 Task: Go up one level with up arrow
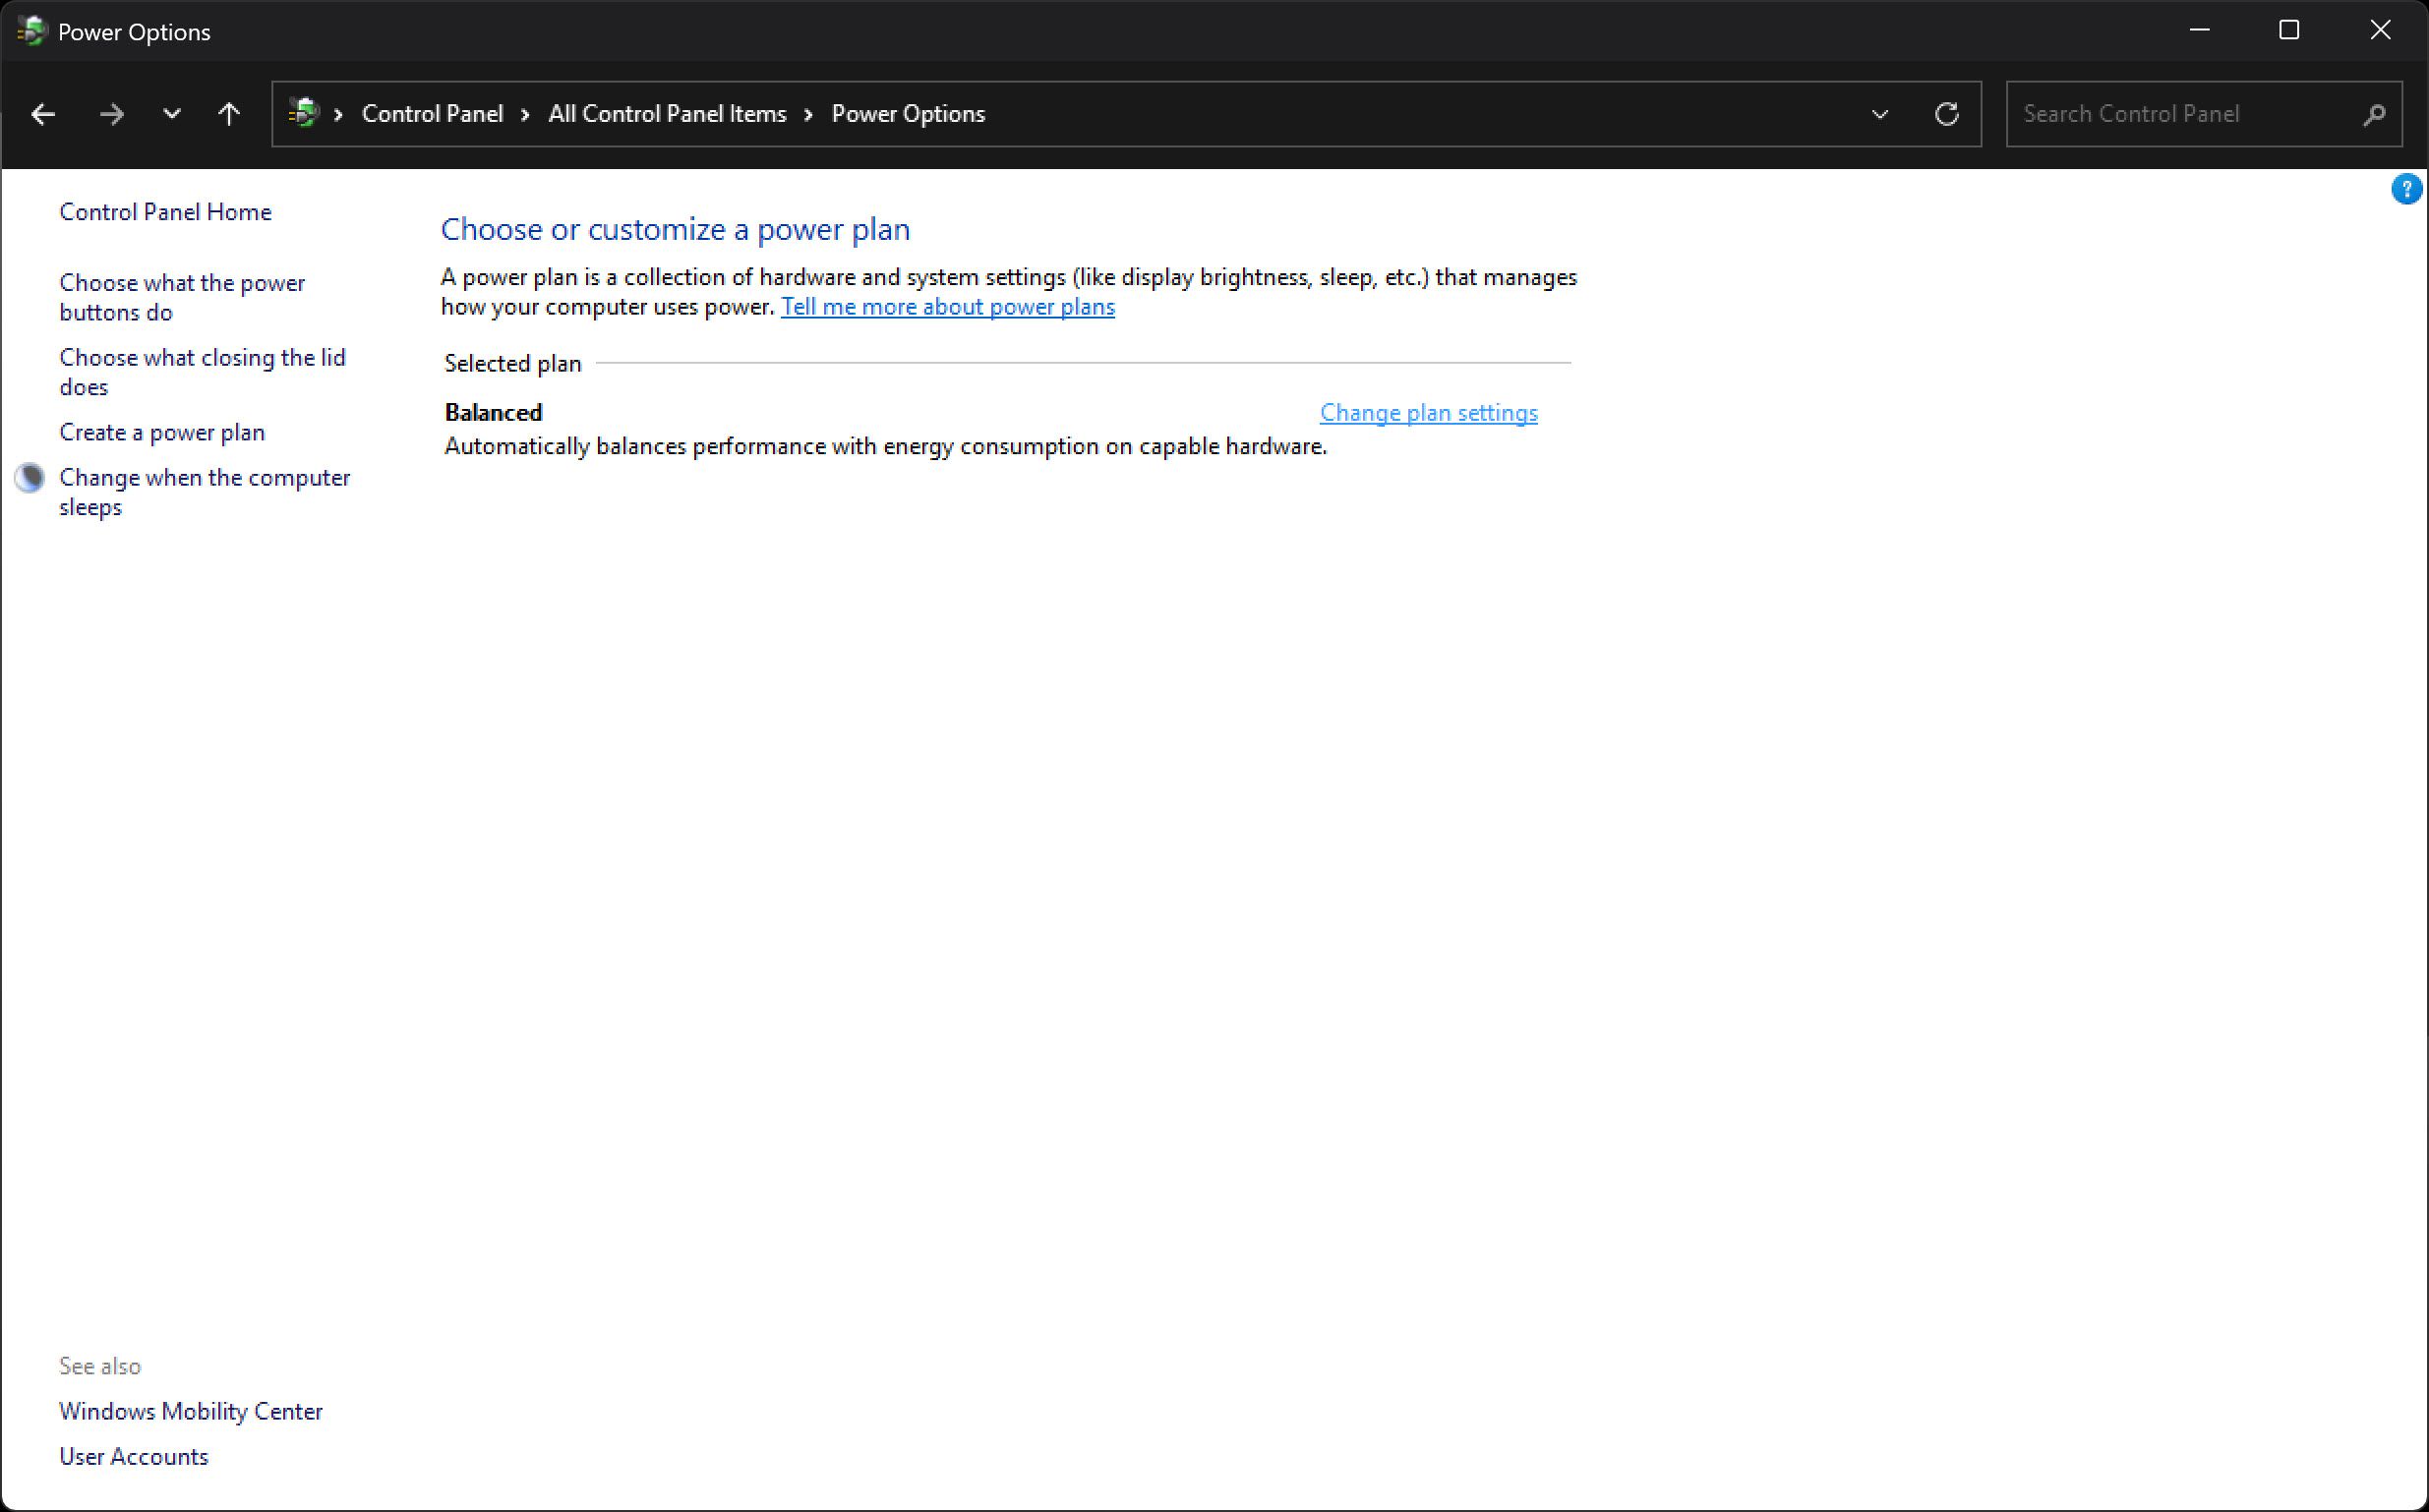229,114
